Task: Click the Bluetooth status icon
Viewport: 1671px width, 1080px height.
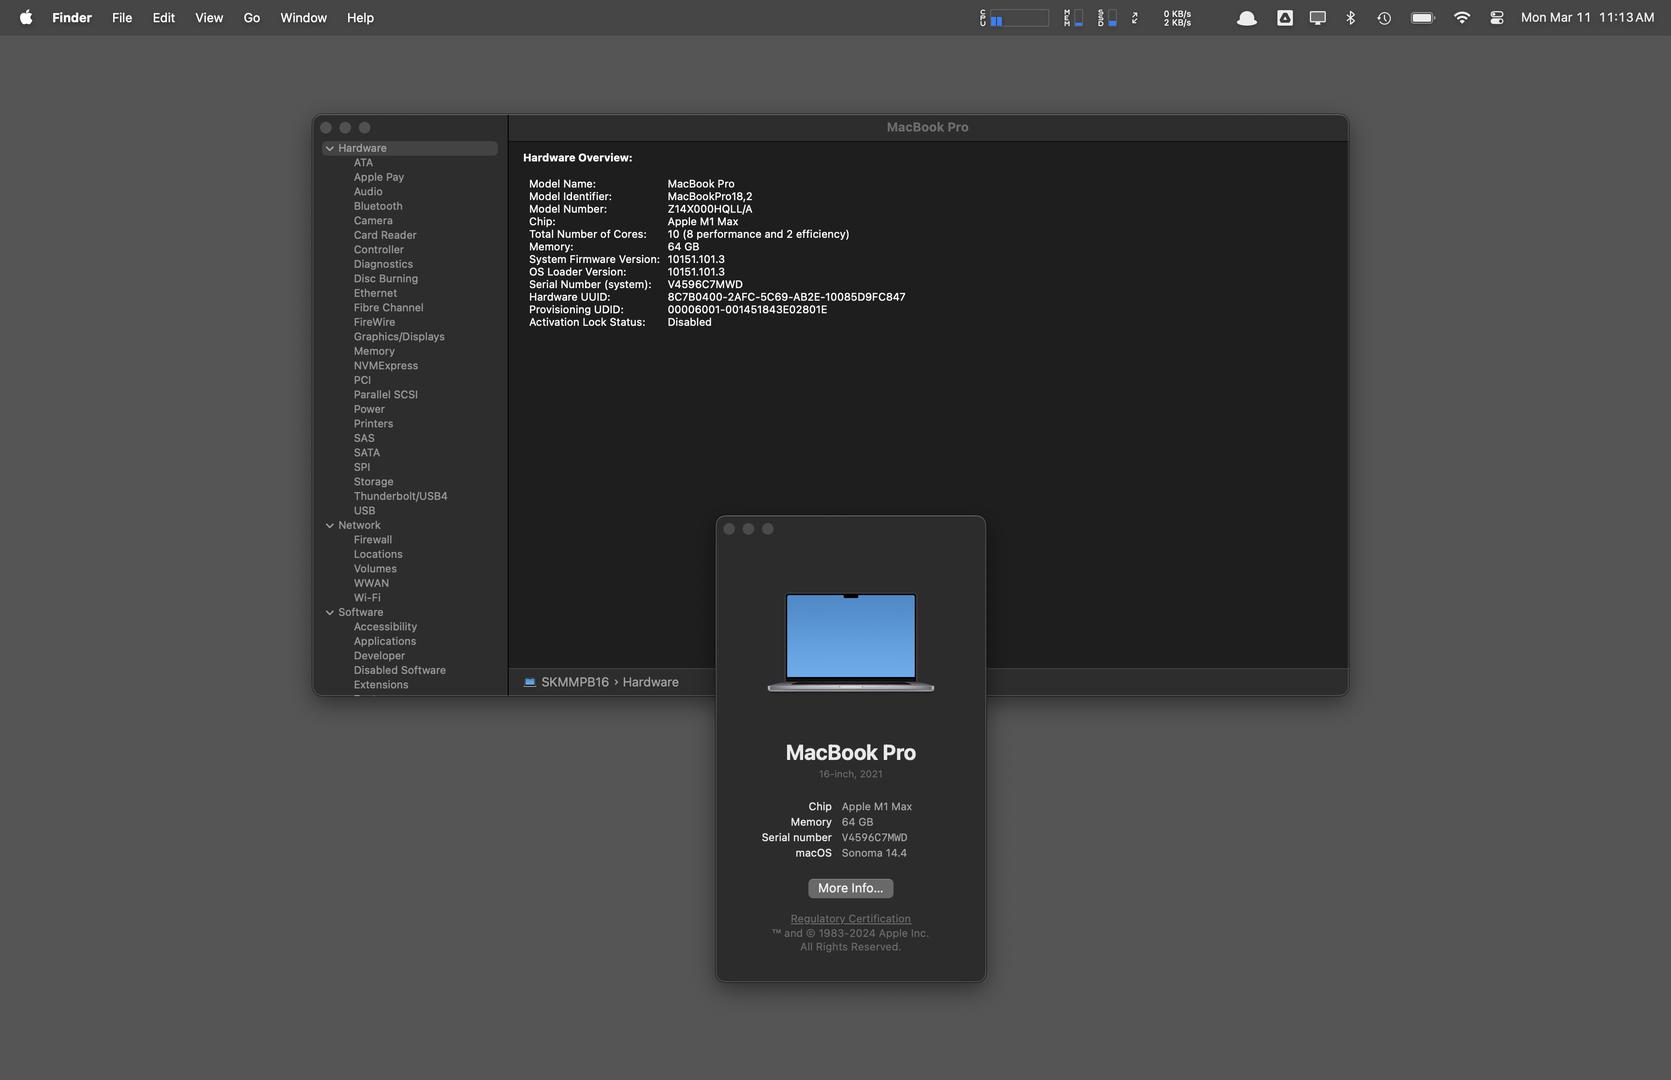Action: tap(1350, 18)
